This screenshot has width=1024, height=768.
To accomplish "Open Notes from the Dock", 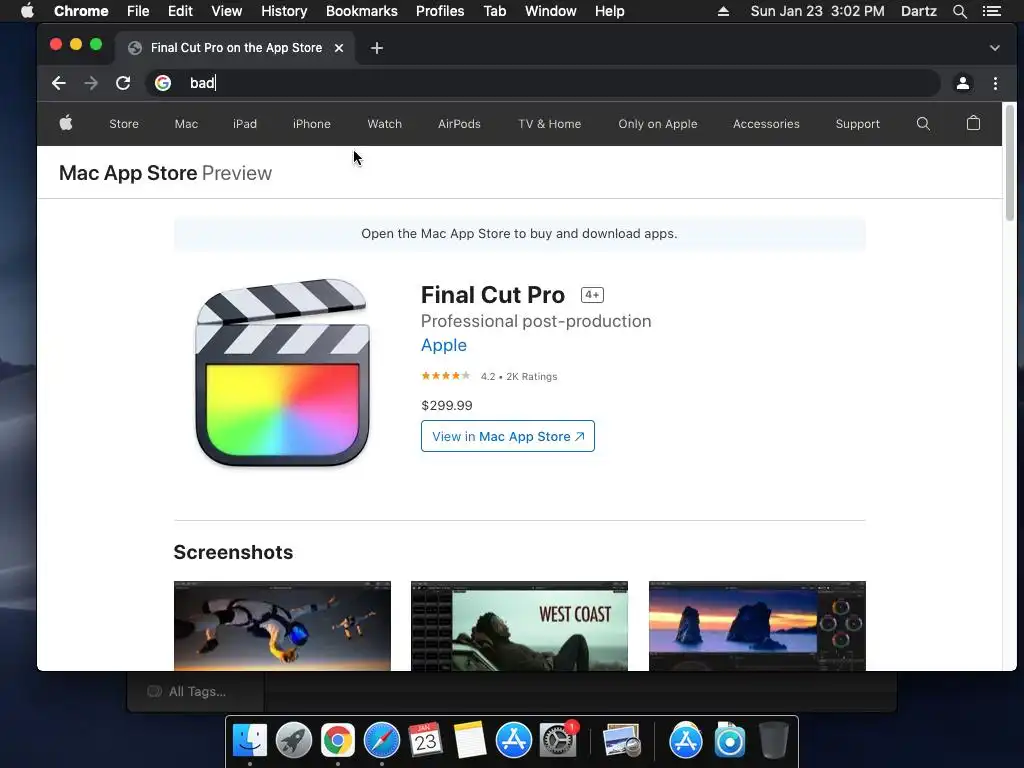I will (469, 740).
